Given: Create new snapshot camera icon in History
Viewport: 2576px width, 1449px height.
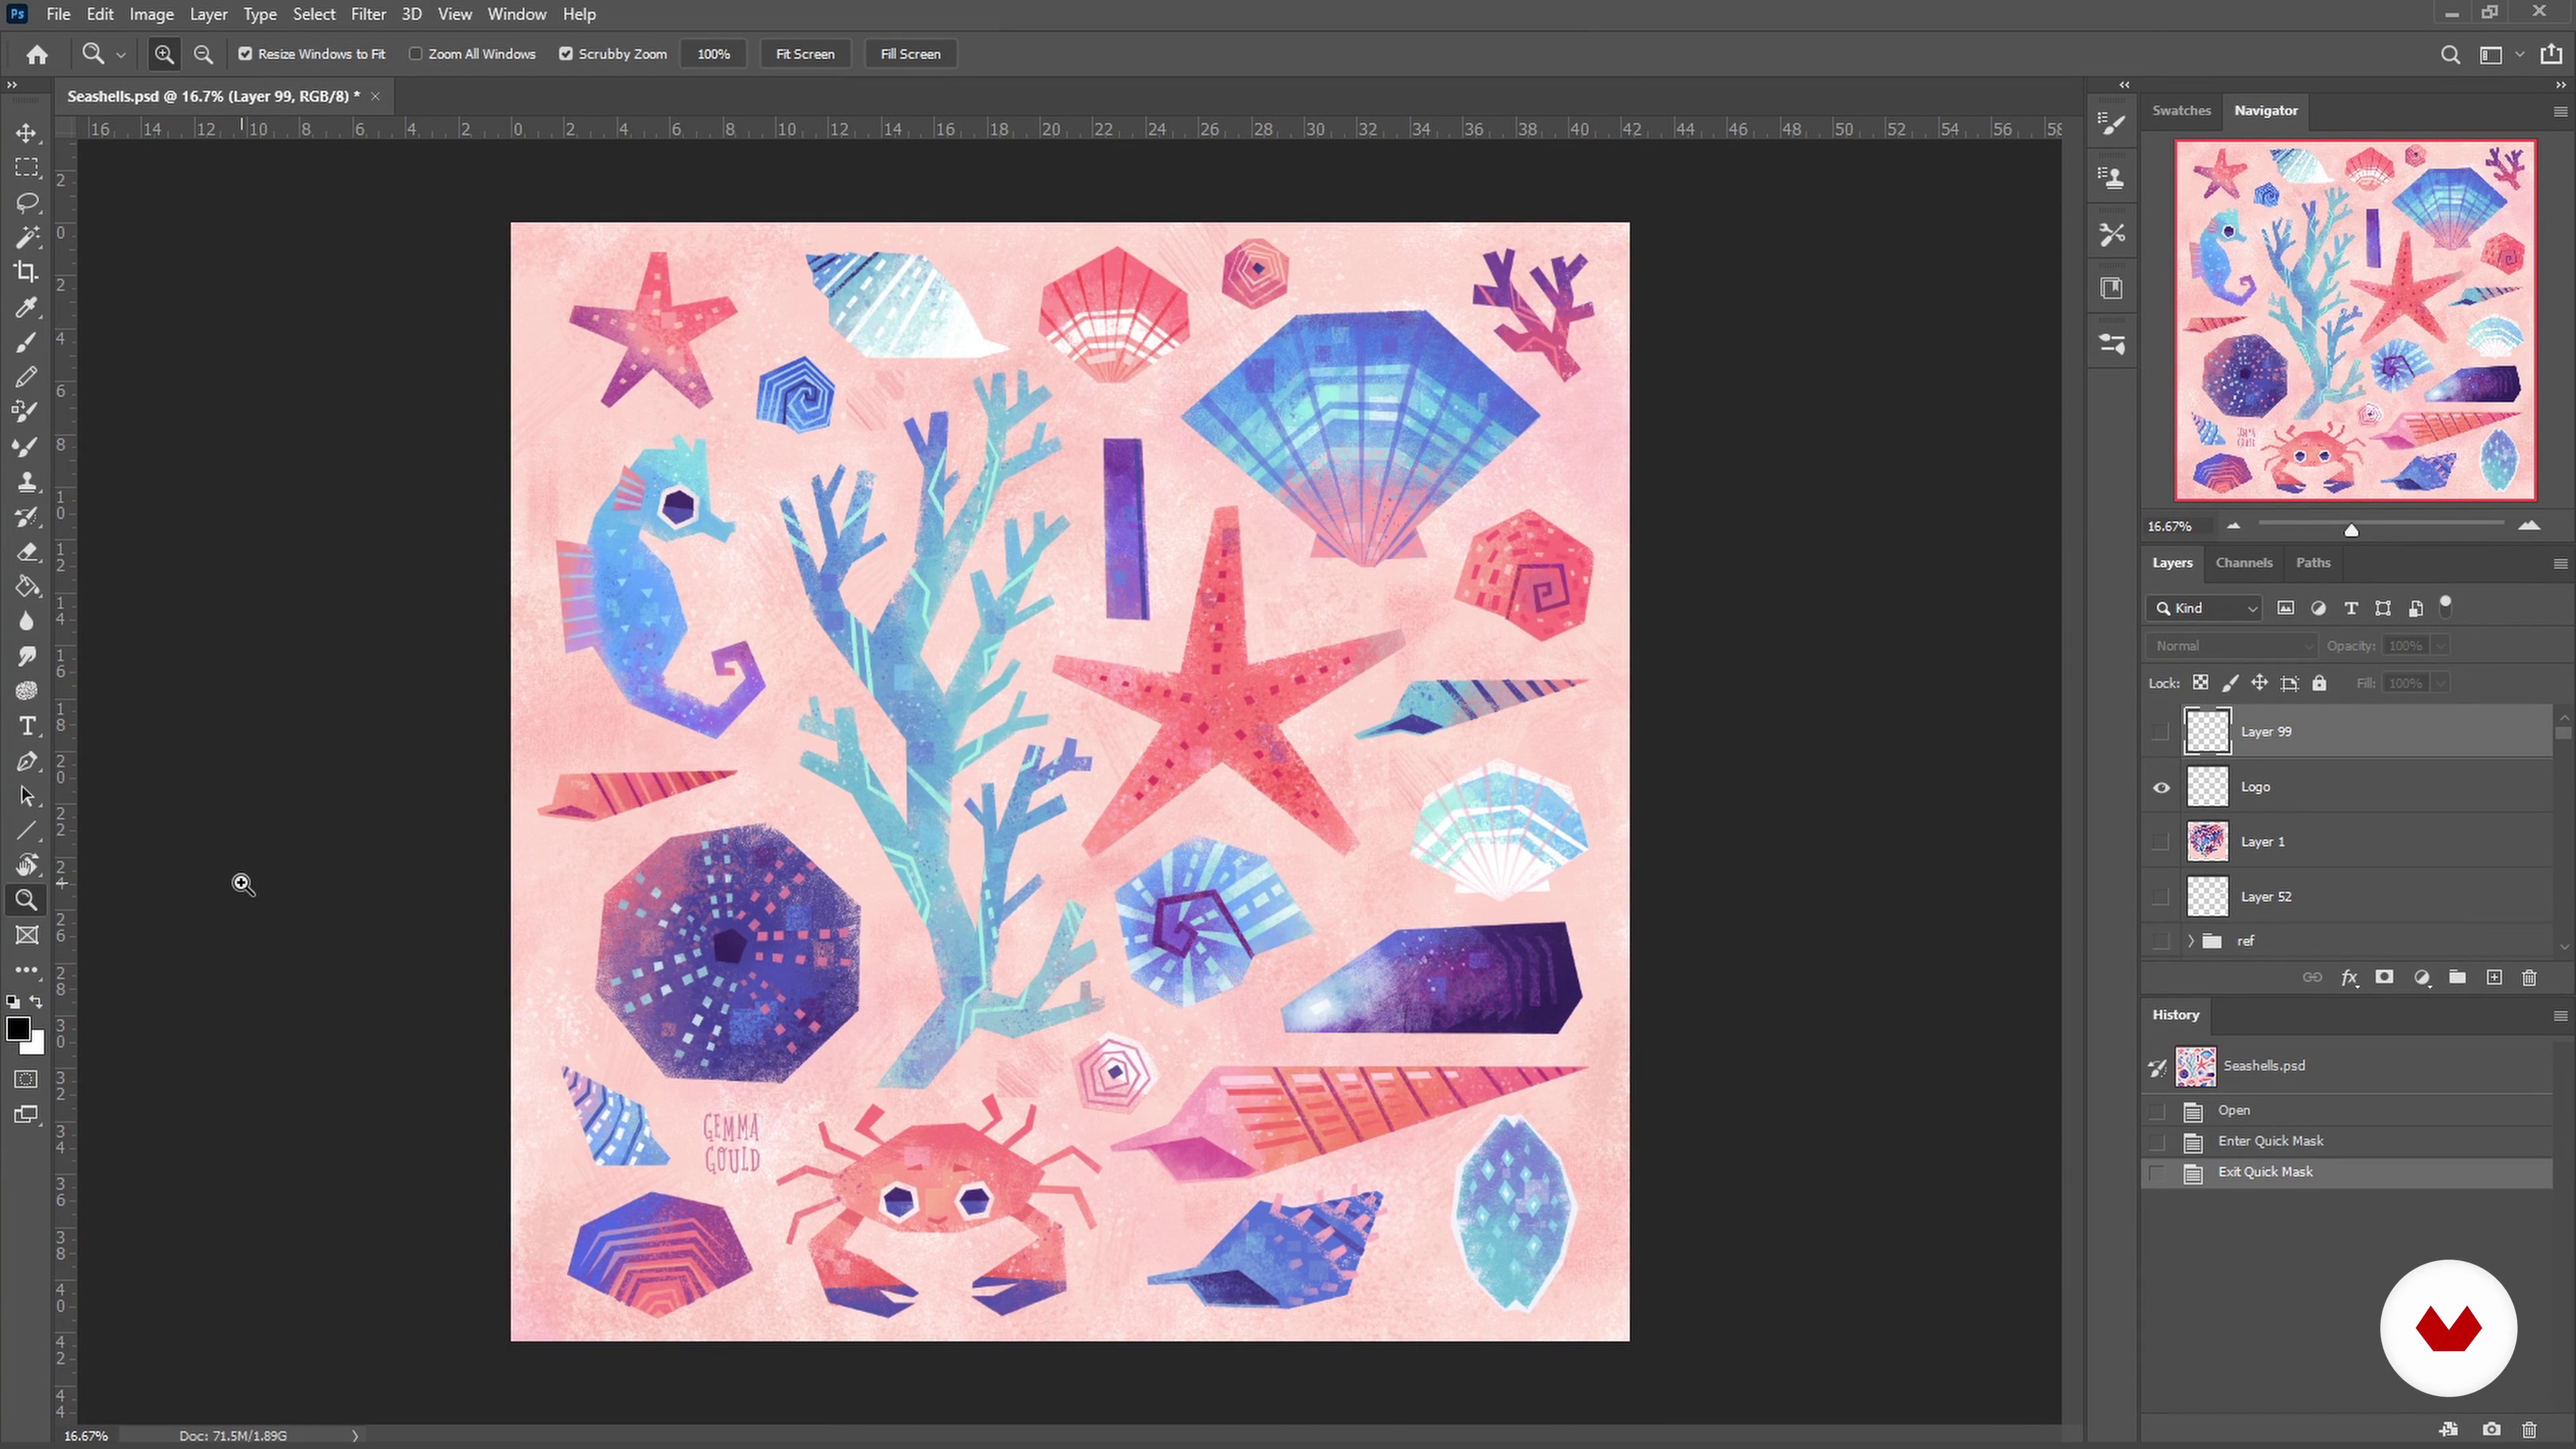Looking at the screenshot, I should (2491, 1429).
